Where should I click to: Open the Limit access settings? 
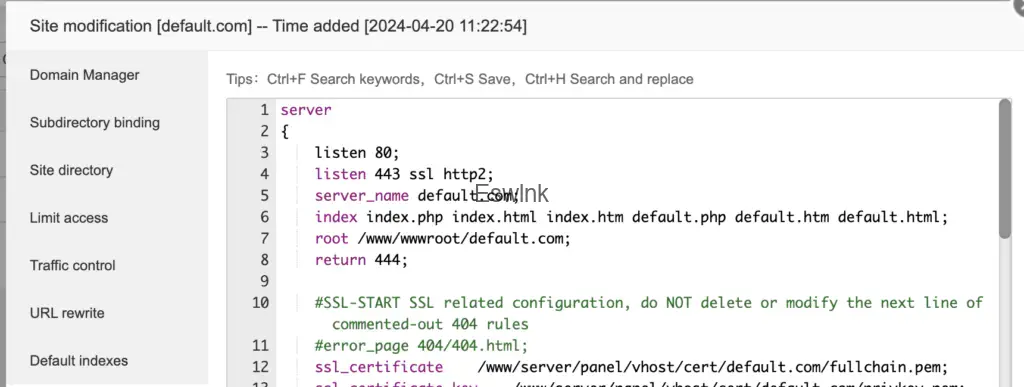pyautogui.click(x=69, y=218)
